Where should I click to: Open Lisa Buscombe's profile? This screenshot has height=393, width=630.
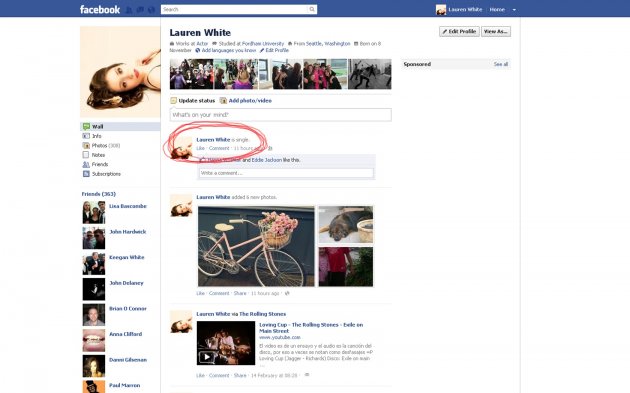128,206
